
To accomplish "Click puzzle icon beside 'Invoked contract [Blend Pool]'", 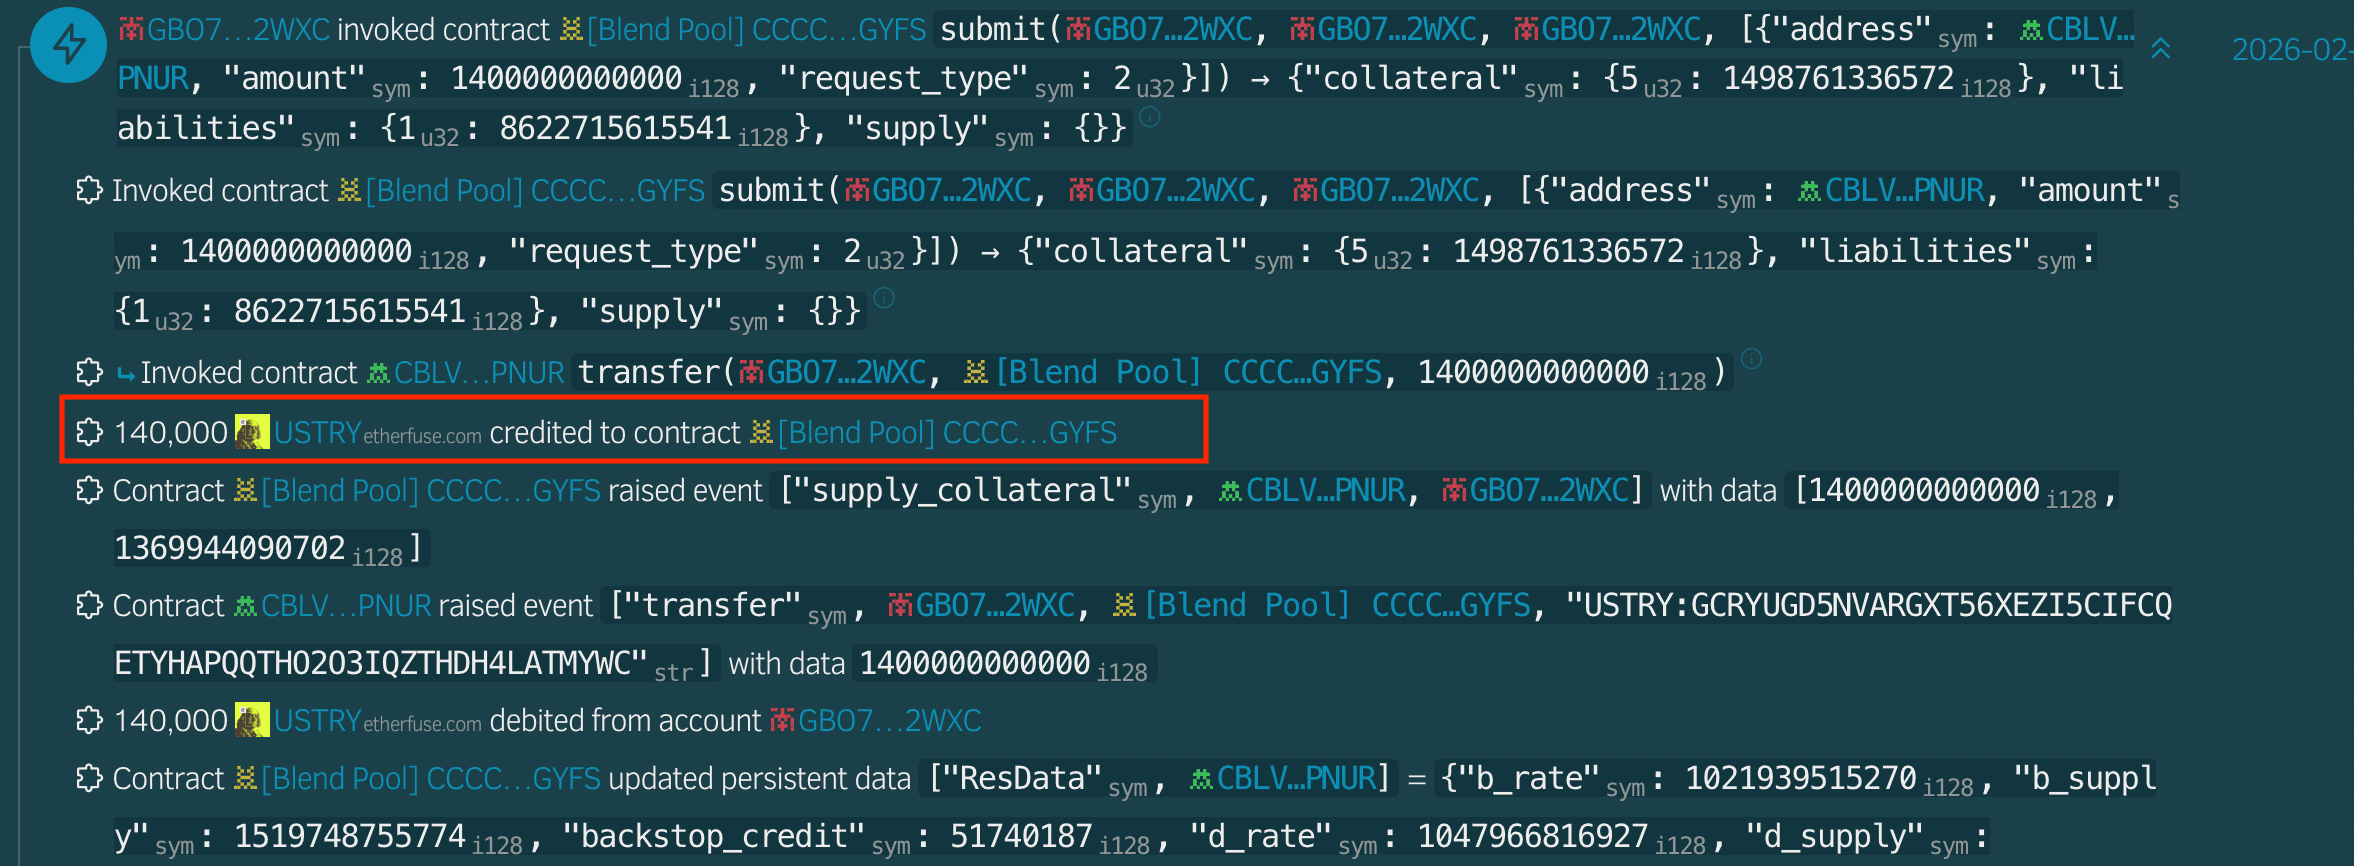I will point(90,190).
